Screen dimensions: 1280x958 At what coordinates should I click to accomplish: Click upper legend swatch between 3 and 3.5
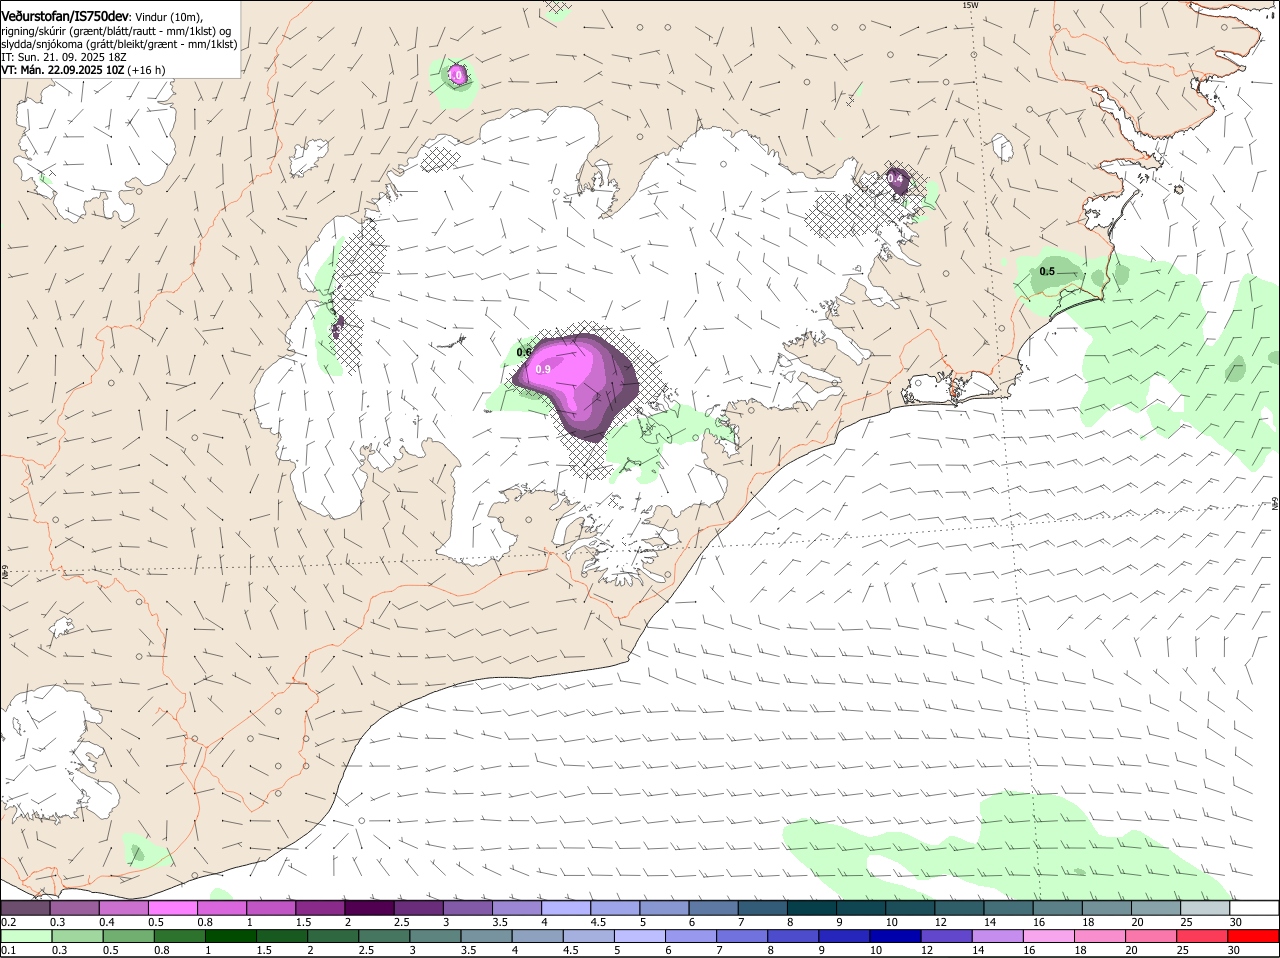point(468,908)
